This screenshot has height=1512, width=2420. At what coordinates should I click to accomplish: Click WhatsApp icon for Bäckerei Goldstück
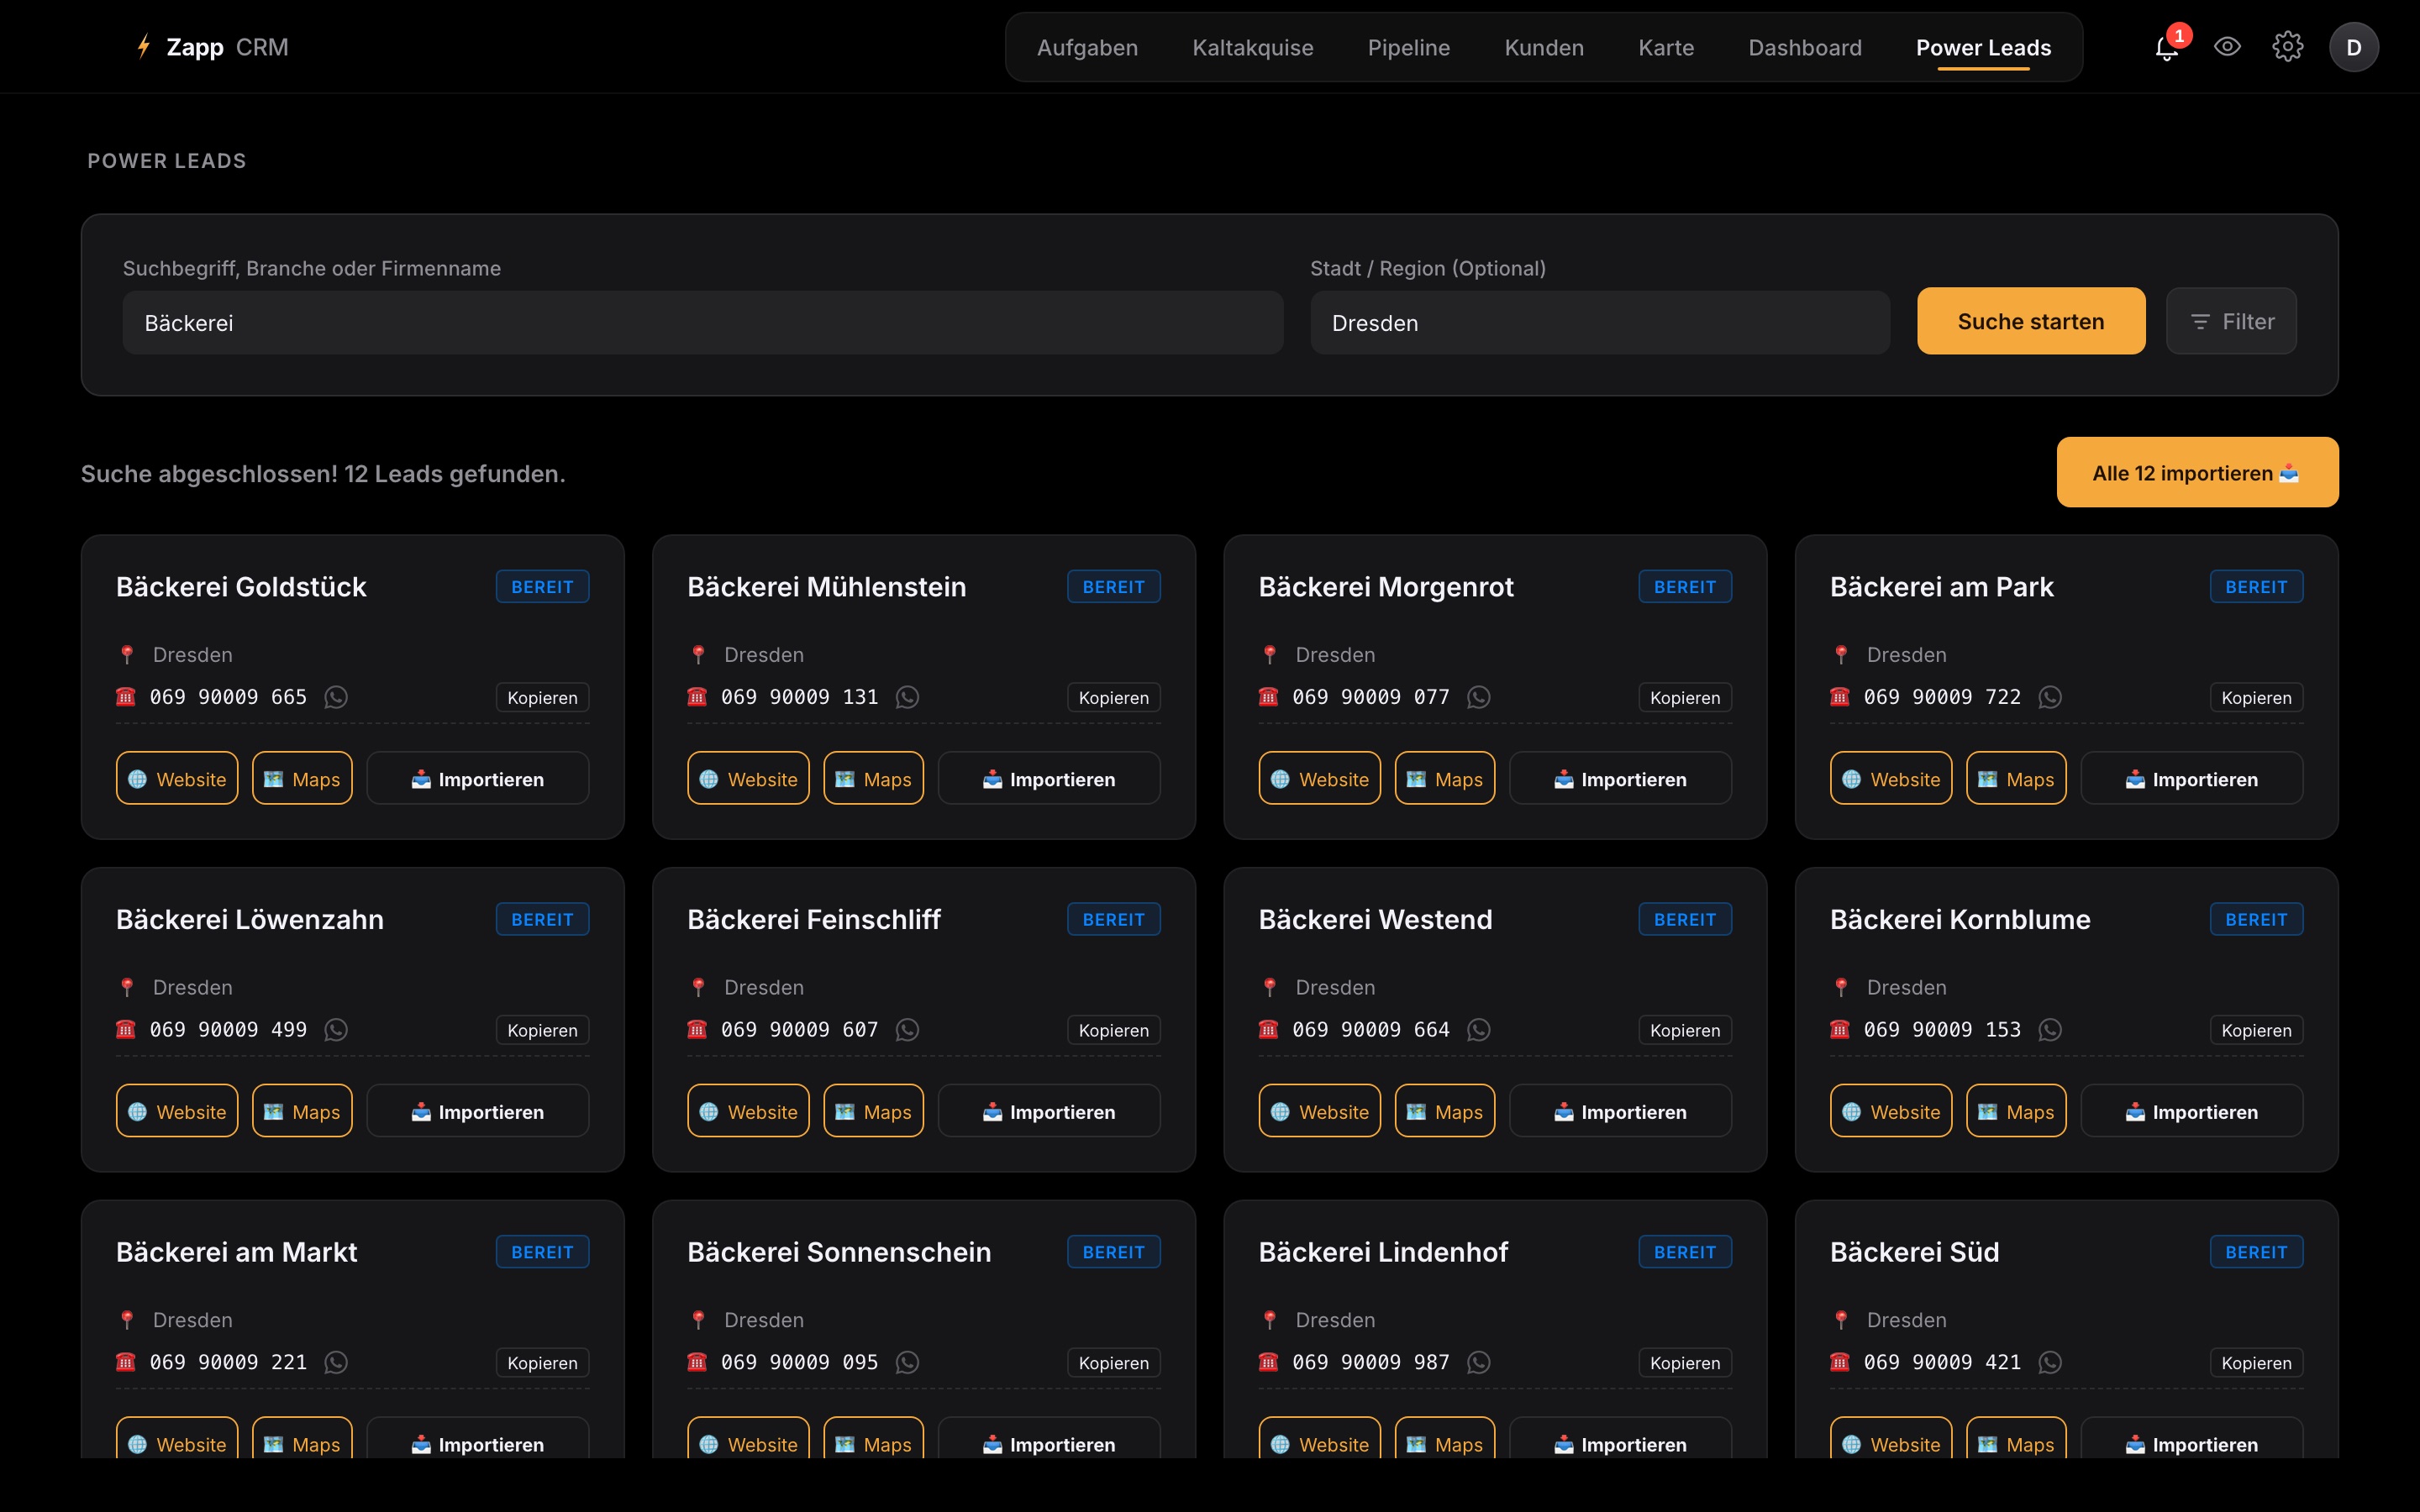(336, 697)
